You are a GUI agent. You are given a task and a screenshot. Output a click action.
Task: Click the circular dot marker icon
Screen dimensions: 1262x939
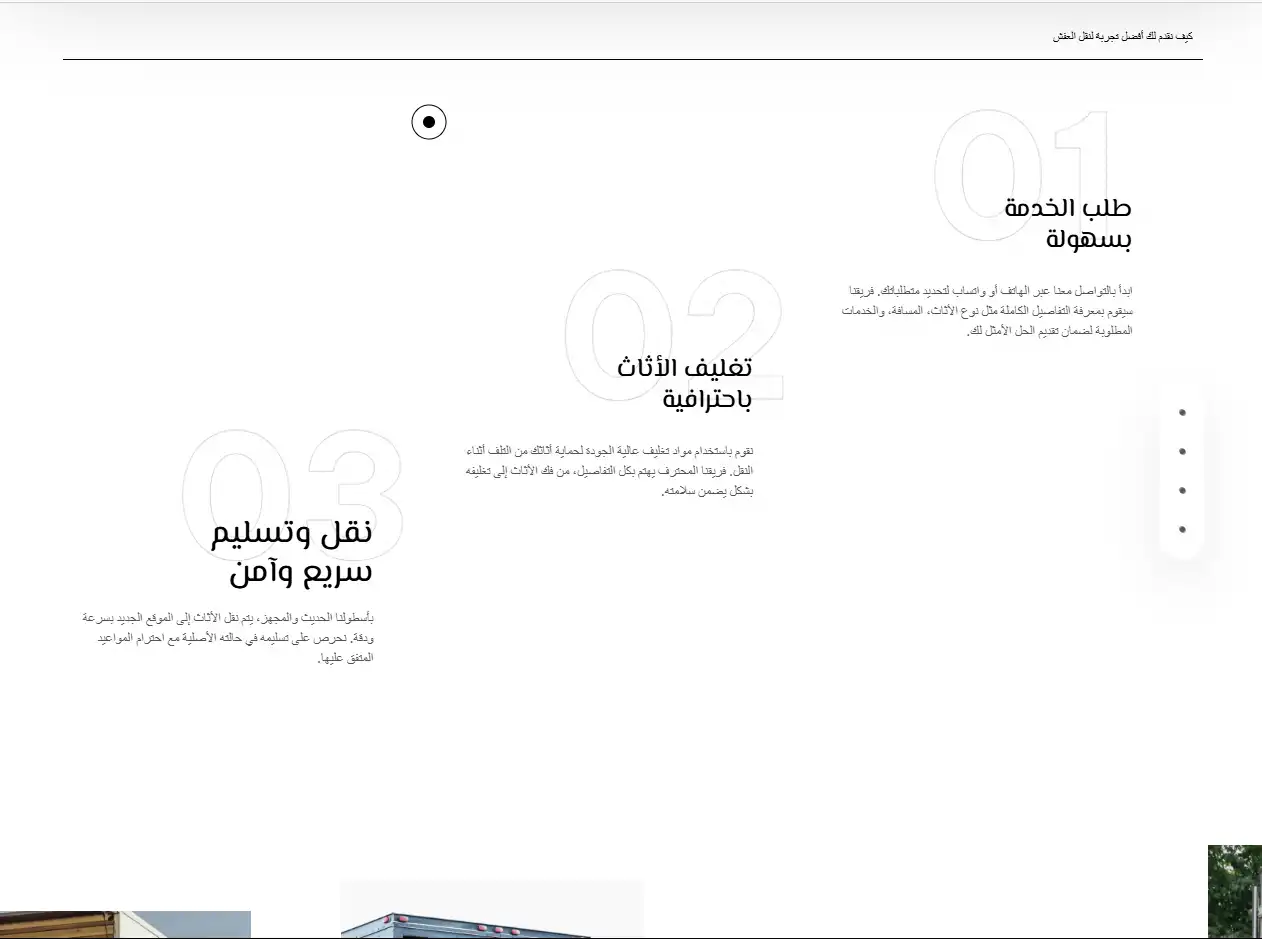[x=429, y=122]
